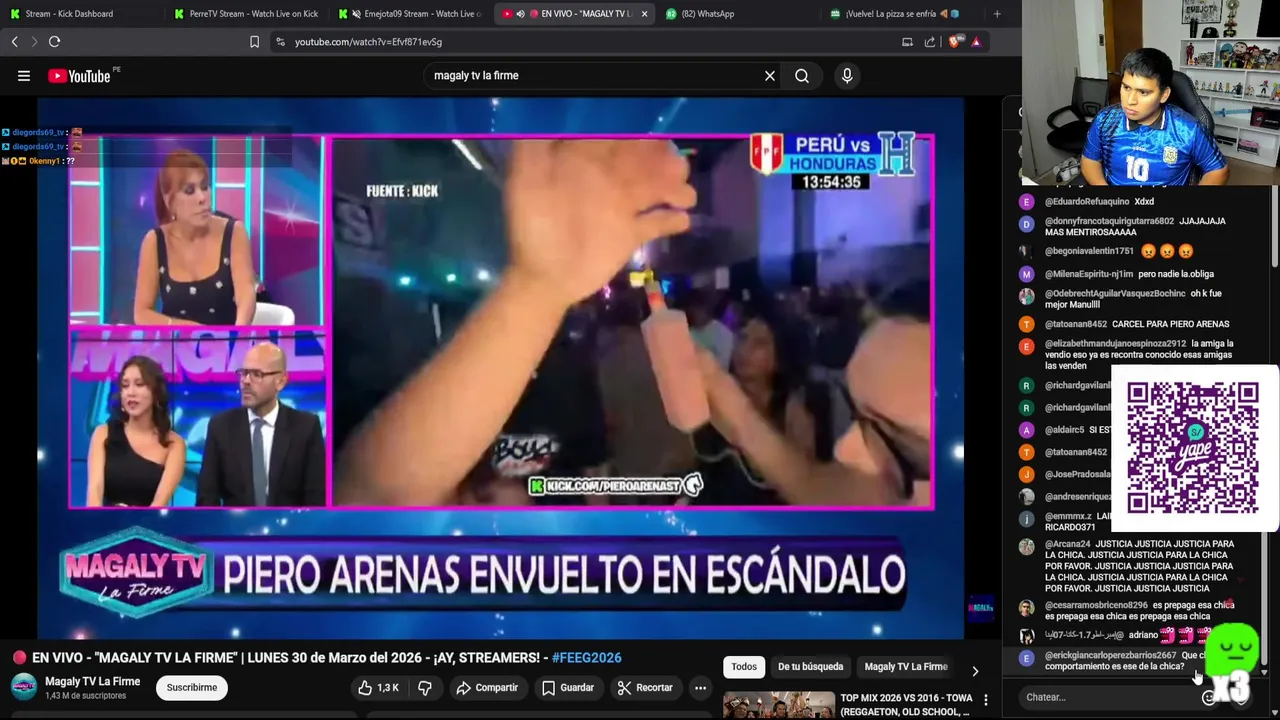This screenshot has width=1280, height=720.
Task: Go to YouTube home via logo
Action: pyautogui.click(x=80, y=76)
